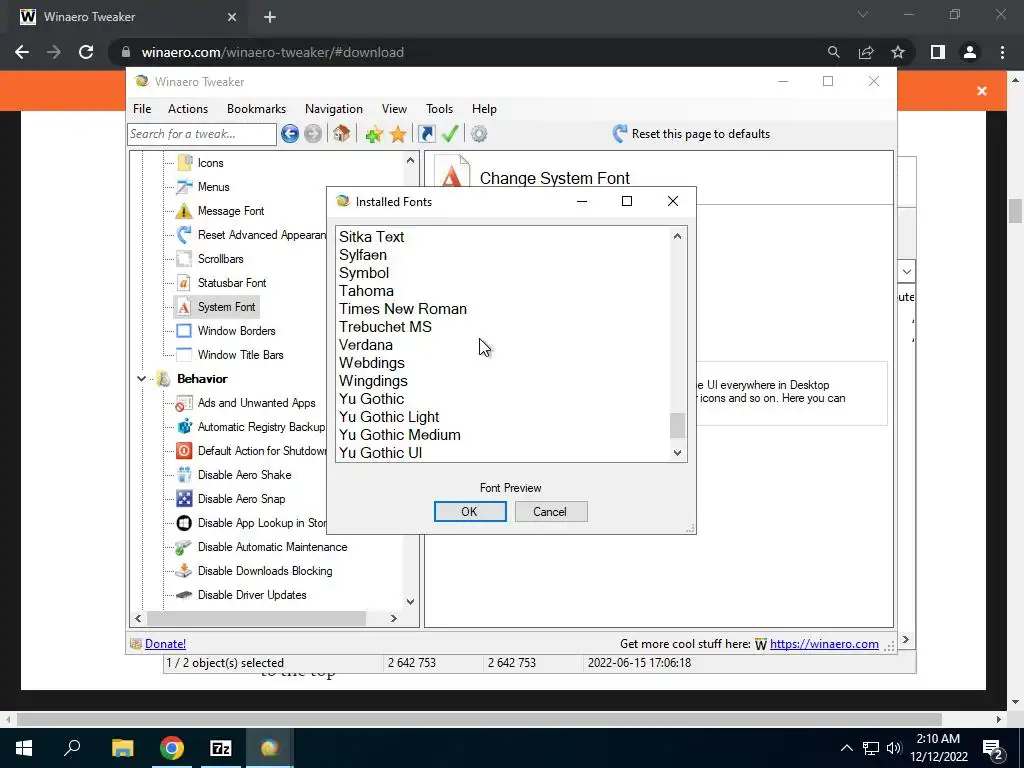Screen dimensions: 1024x768
Task: Click OK in Installed Fonts dialog
Action: (470, 512)
